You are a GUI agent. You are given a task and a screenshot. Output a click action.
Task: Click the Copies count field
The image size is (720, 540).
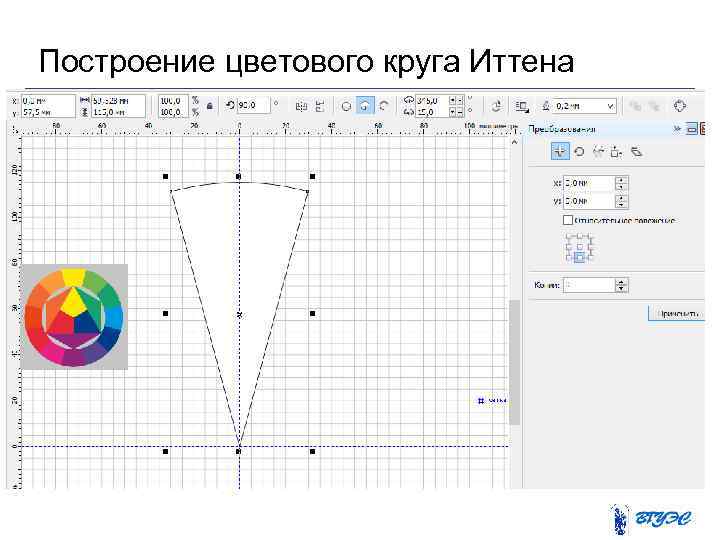click(x=589, y=285)
